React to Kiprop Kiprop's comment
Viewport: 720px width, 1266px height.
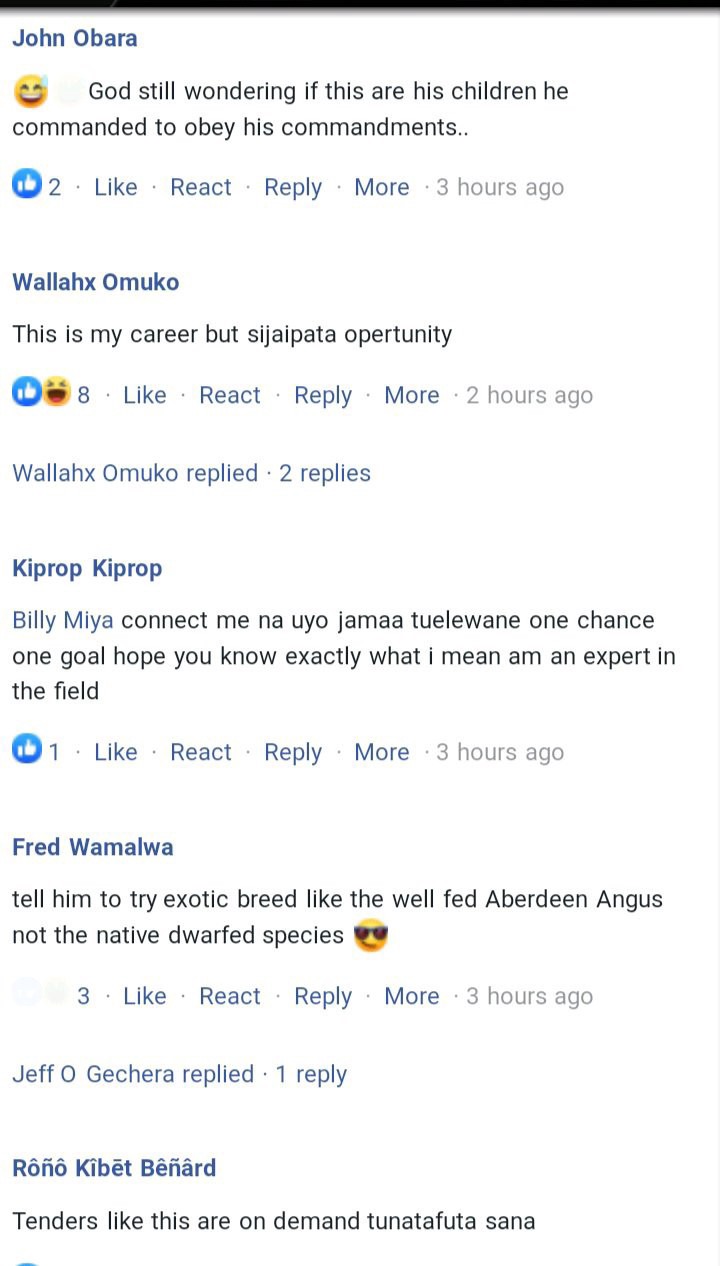click(201, 752)
